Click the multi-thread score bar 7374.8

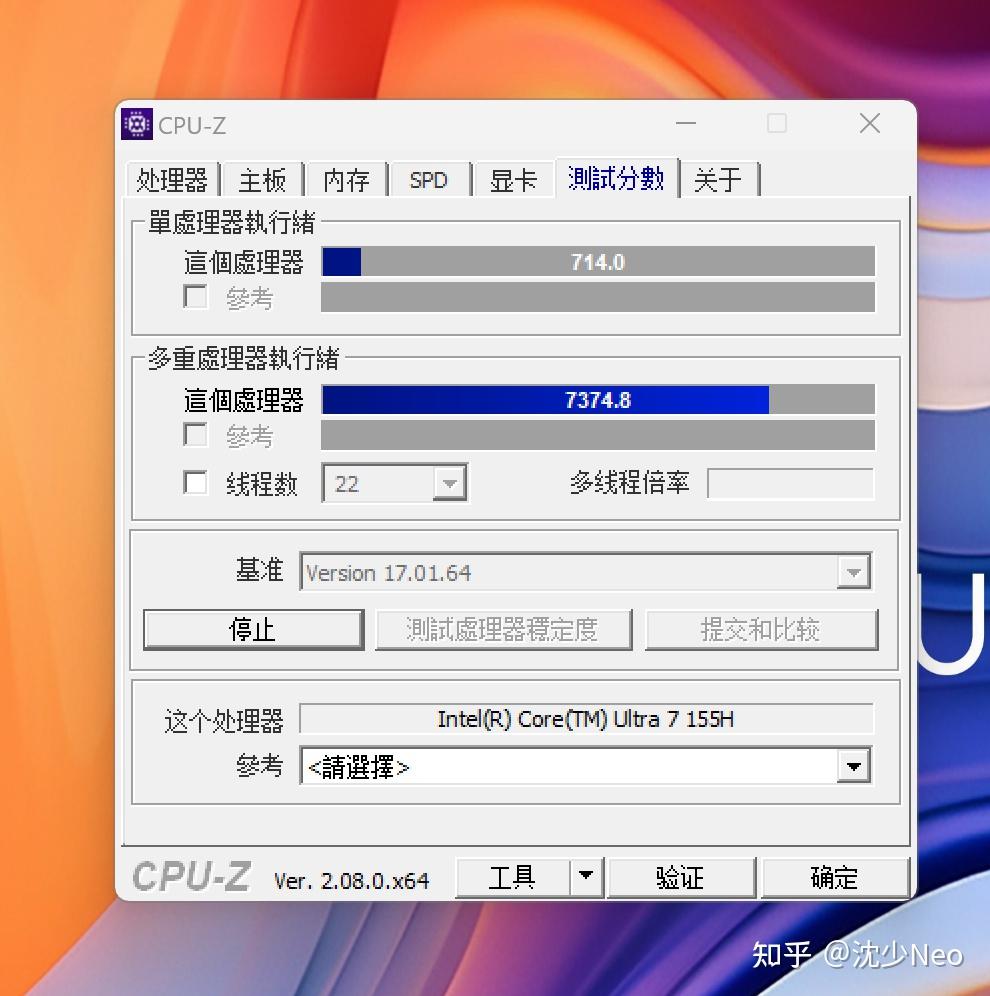[598, 400]
